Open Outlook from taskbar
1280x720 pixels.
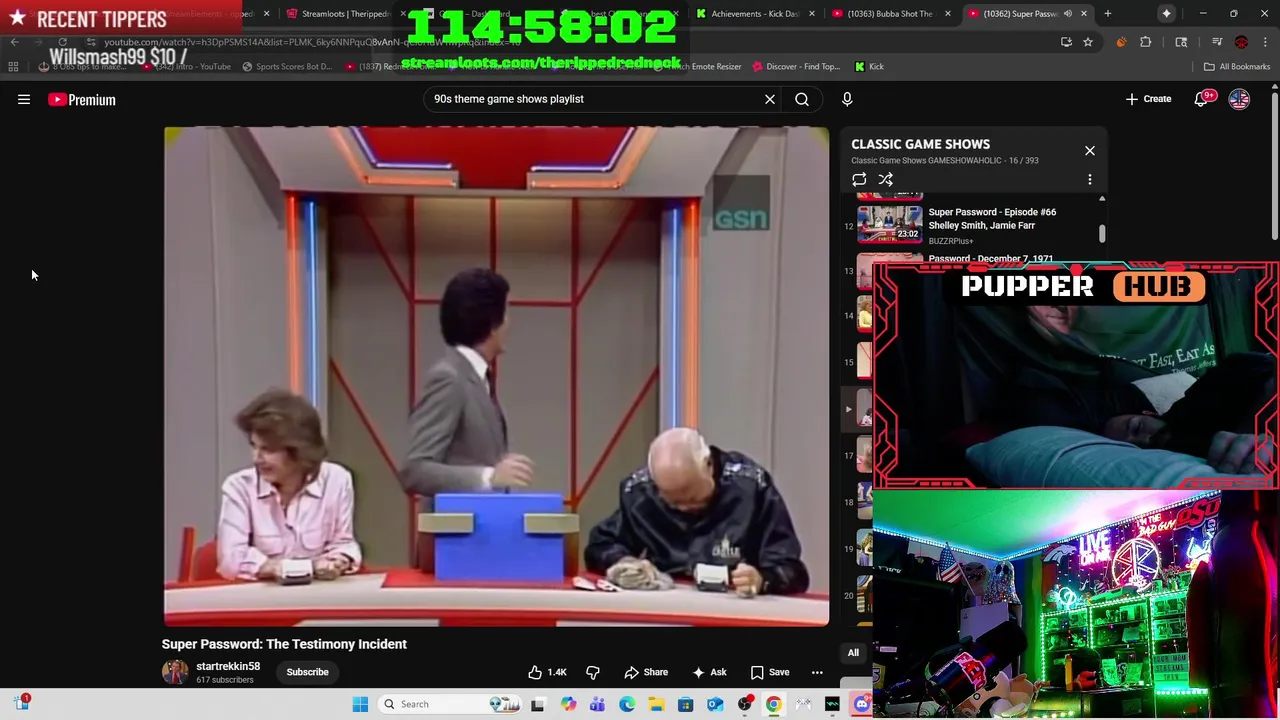[715, 704]
